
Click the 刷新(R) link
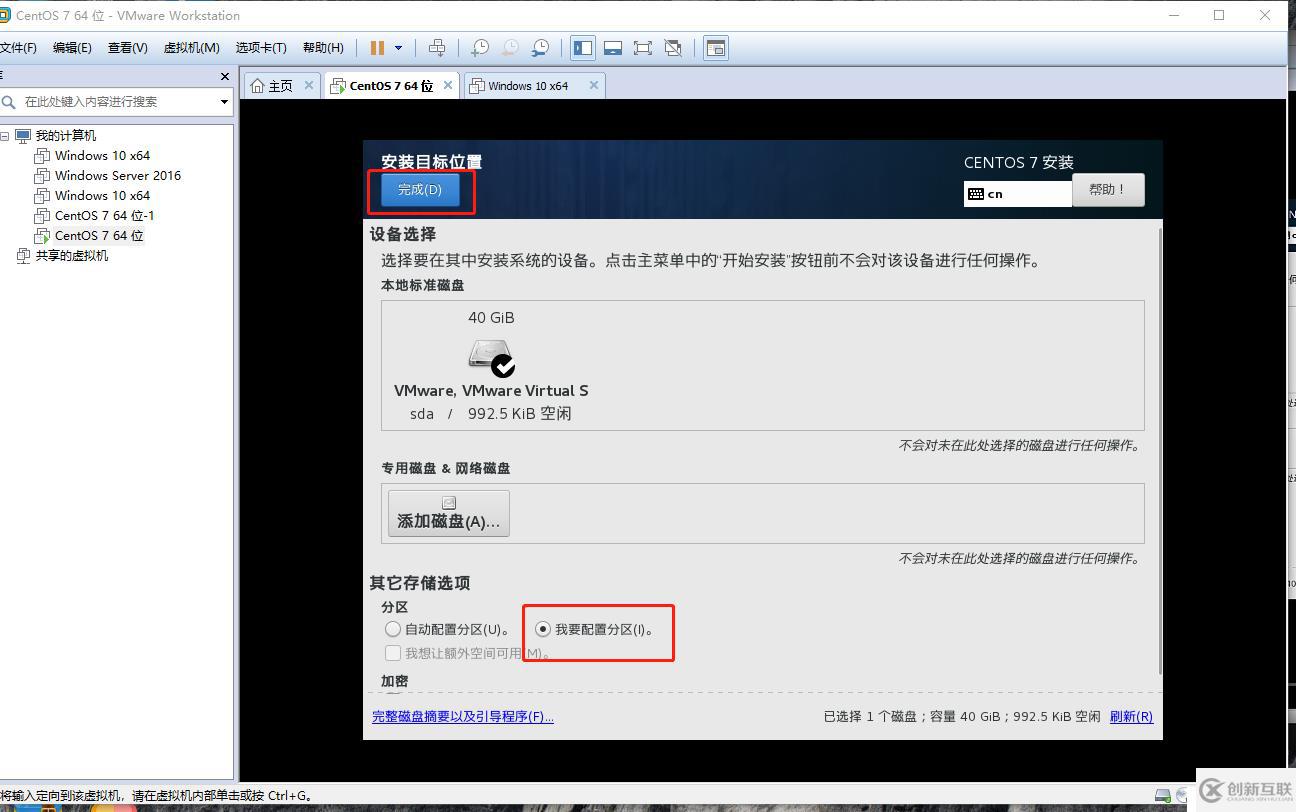1131,717
